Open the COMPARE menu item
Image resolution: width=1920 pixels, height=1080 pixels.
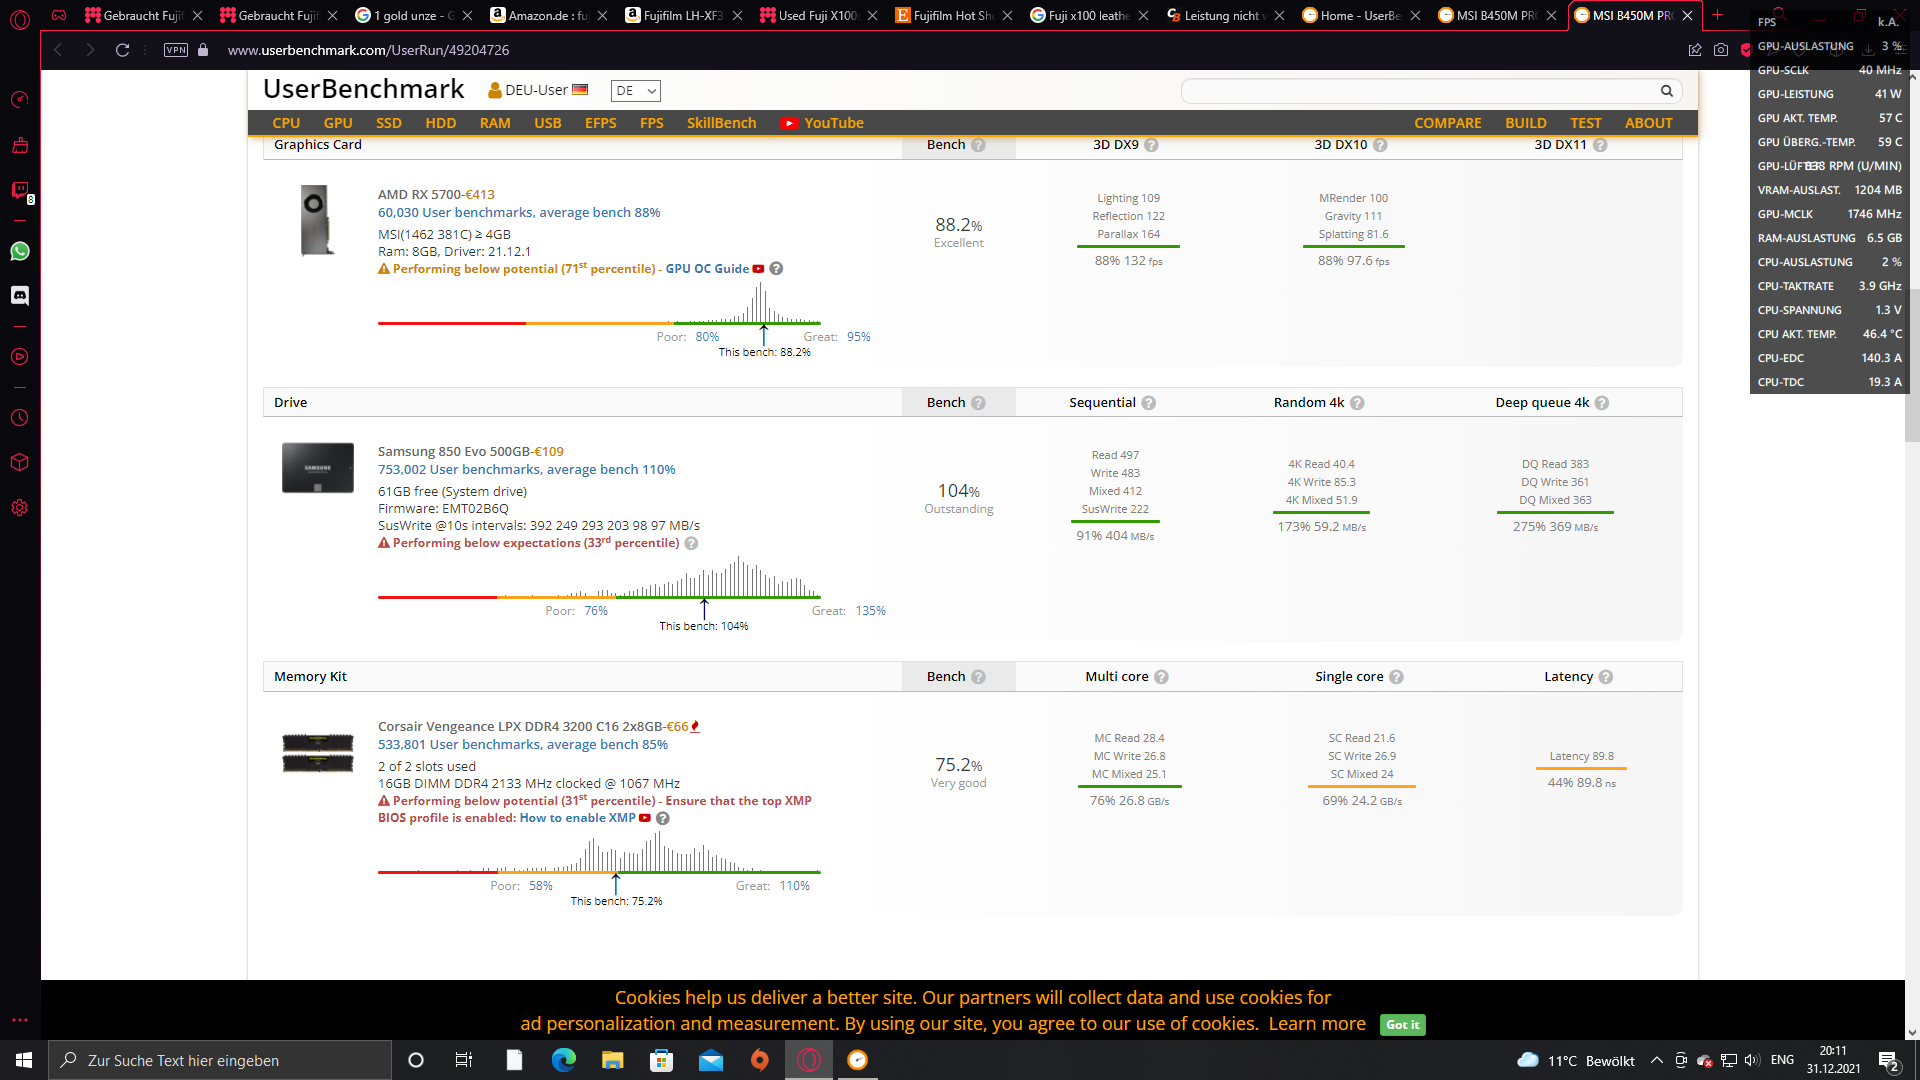pos(1447,123)
